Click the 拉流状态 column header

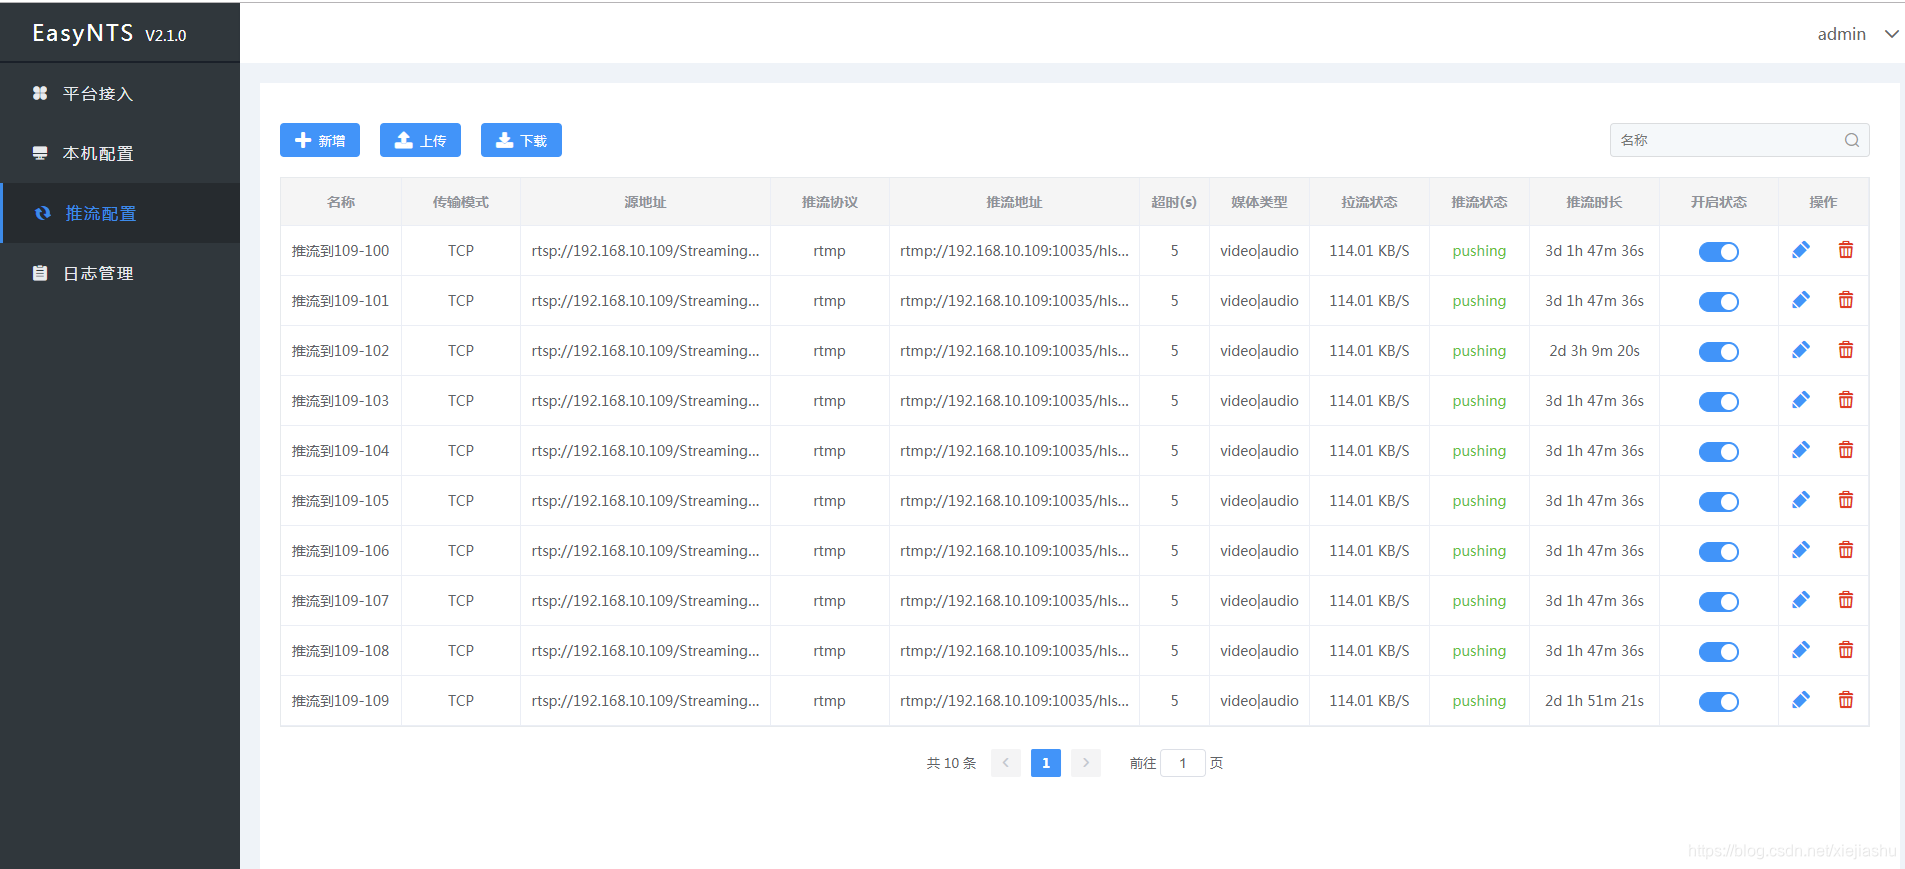click(x=1369, y=202)
